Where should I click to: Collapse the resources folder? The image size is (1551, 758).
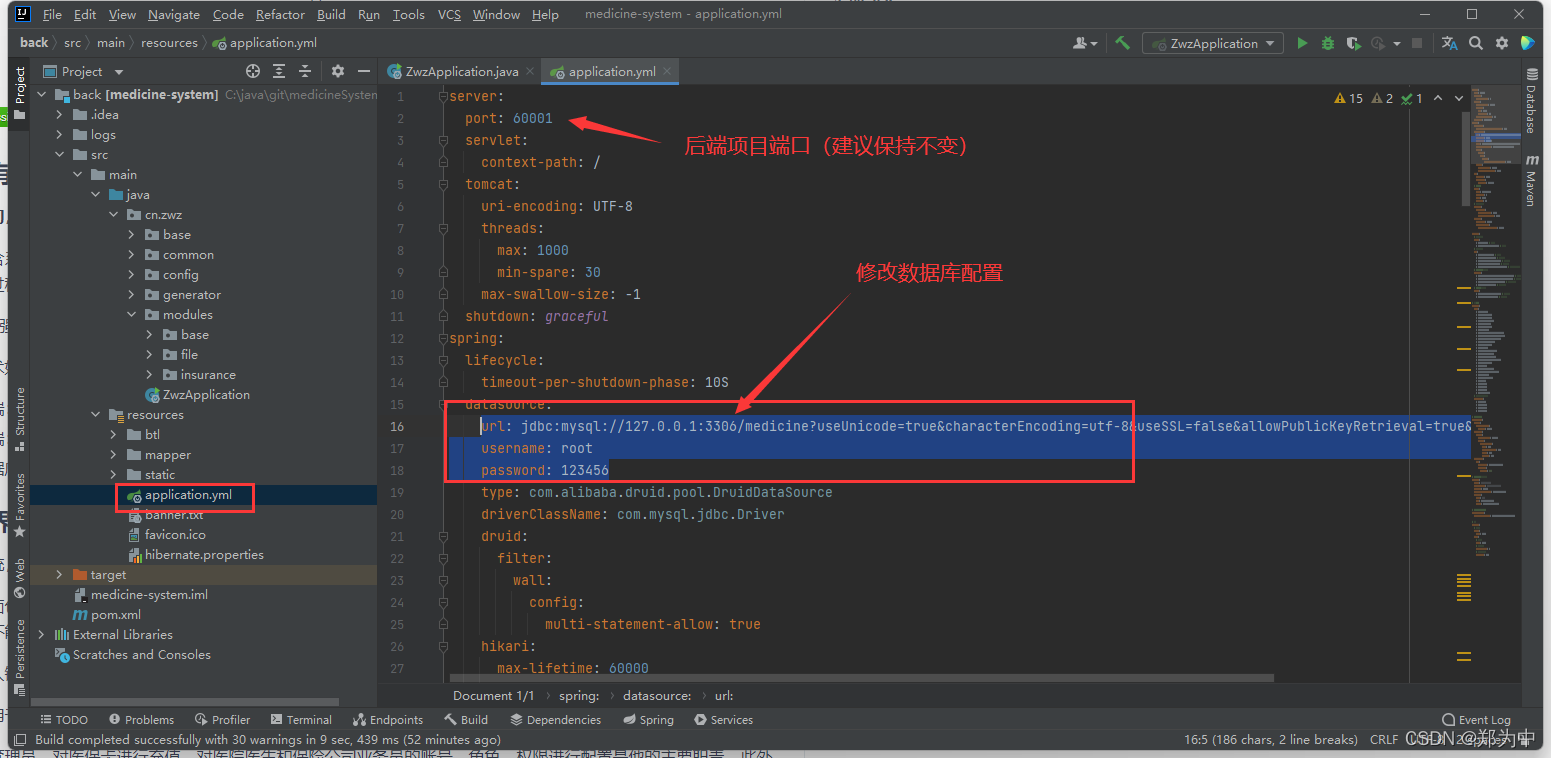tap(96, 414)
